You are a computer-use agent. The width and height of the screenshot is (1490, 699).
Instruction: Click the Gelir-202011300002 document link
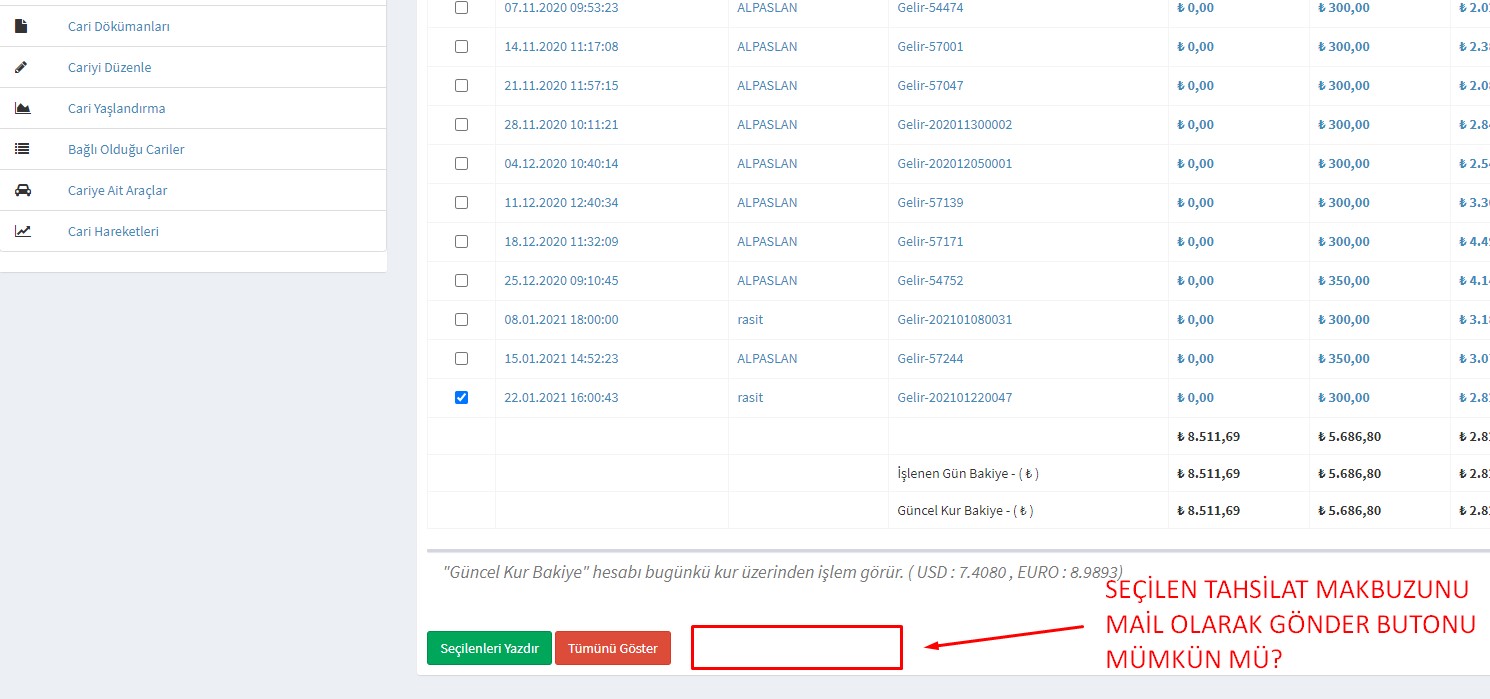tap(954, 124)
